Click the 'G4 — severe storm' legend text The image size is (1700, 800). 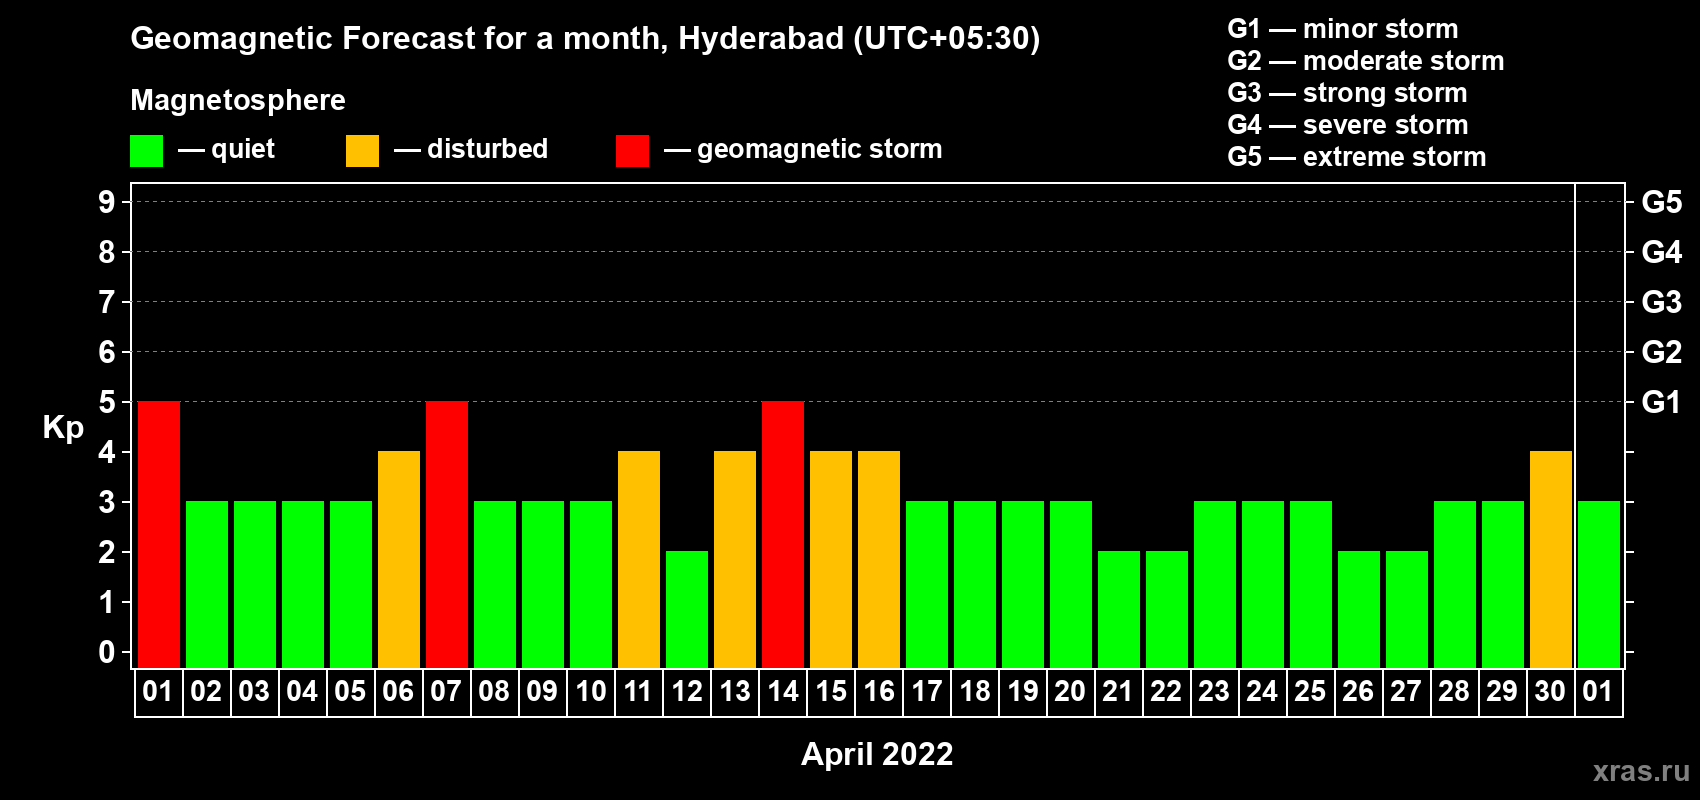point(1348,125)
